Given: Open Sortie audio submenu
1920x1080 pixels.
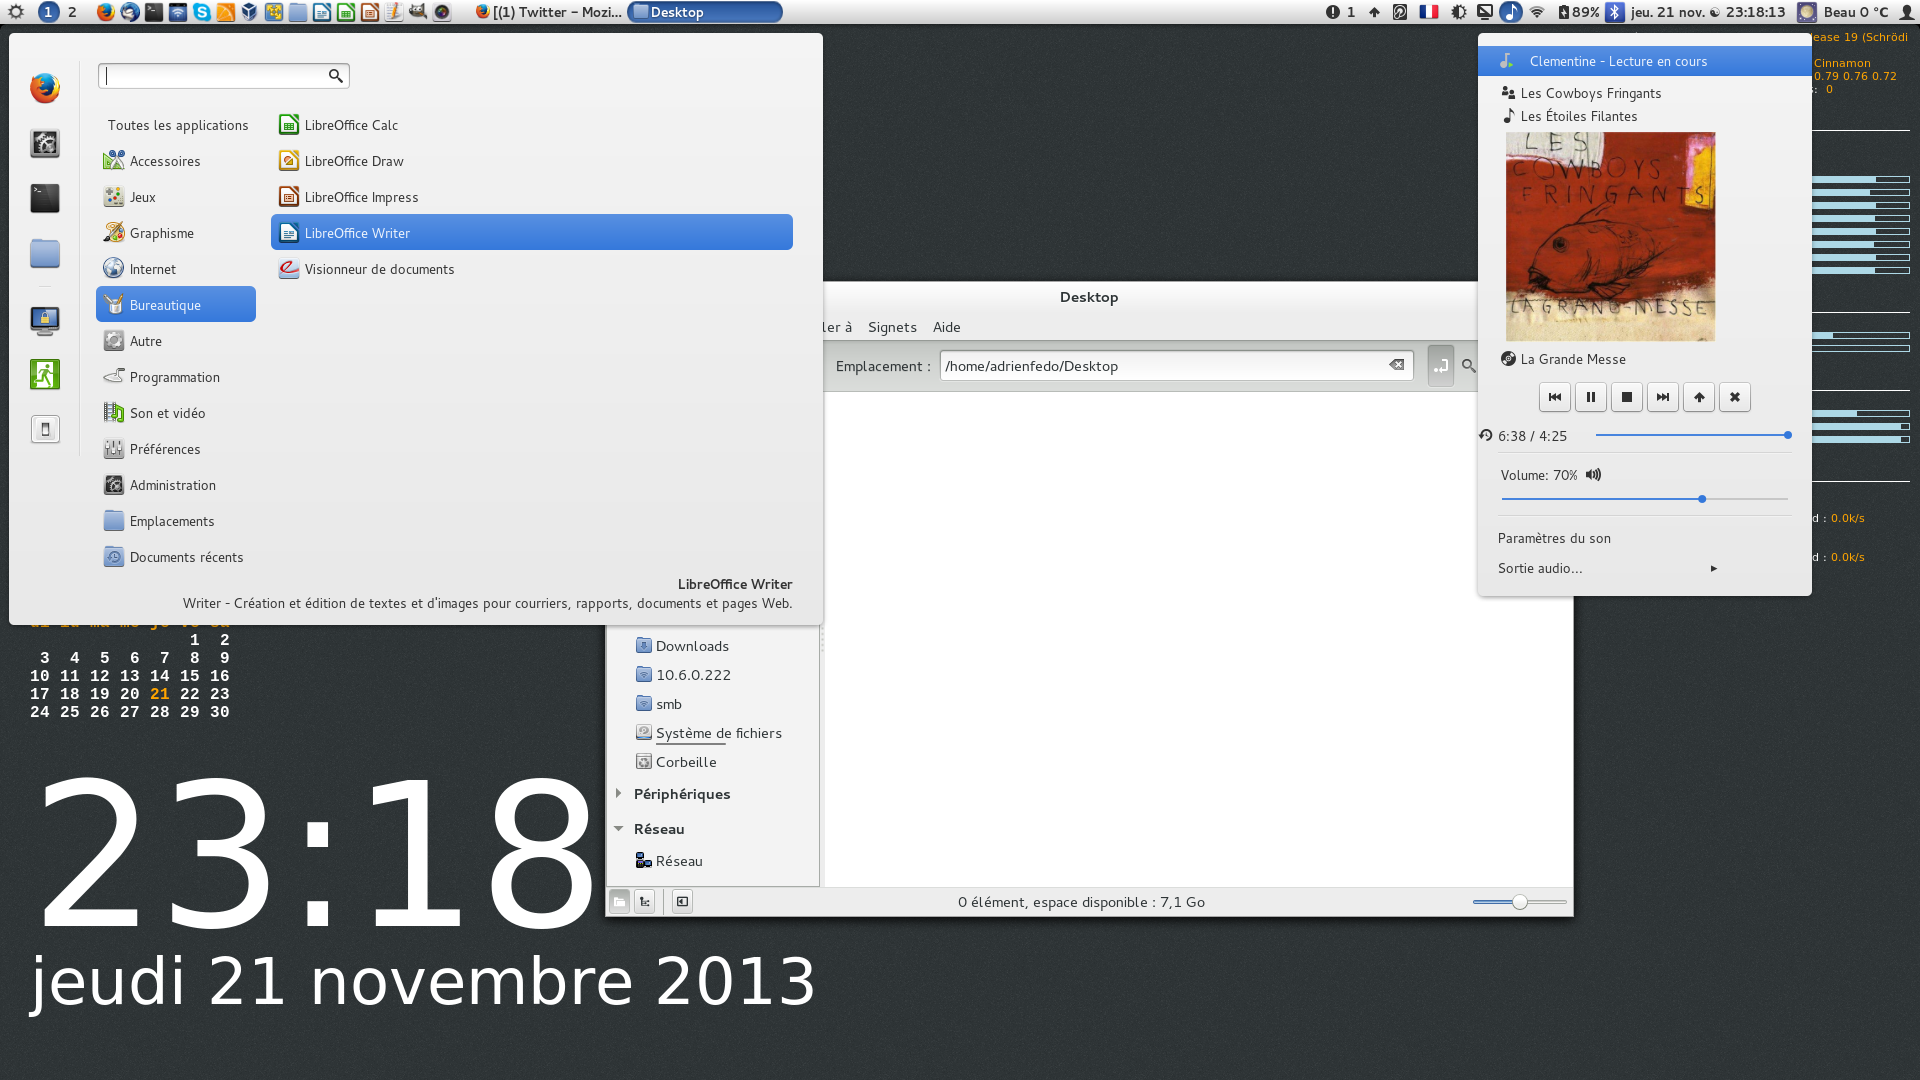Looking at the screenshot, I should (x=1607, y=568).
